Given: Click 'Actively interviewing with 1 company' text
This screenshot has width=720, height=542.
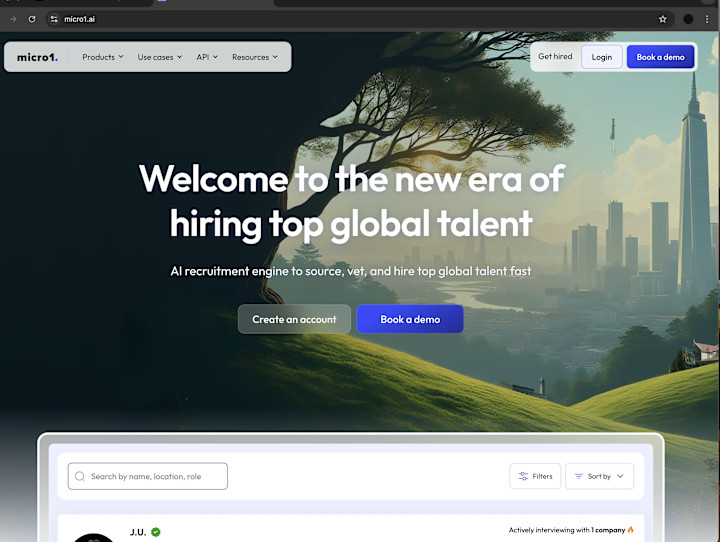Looking at the screenshot, I should tap(567, 530).
